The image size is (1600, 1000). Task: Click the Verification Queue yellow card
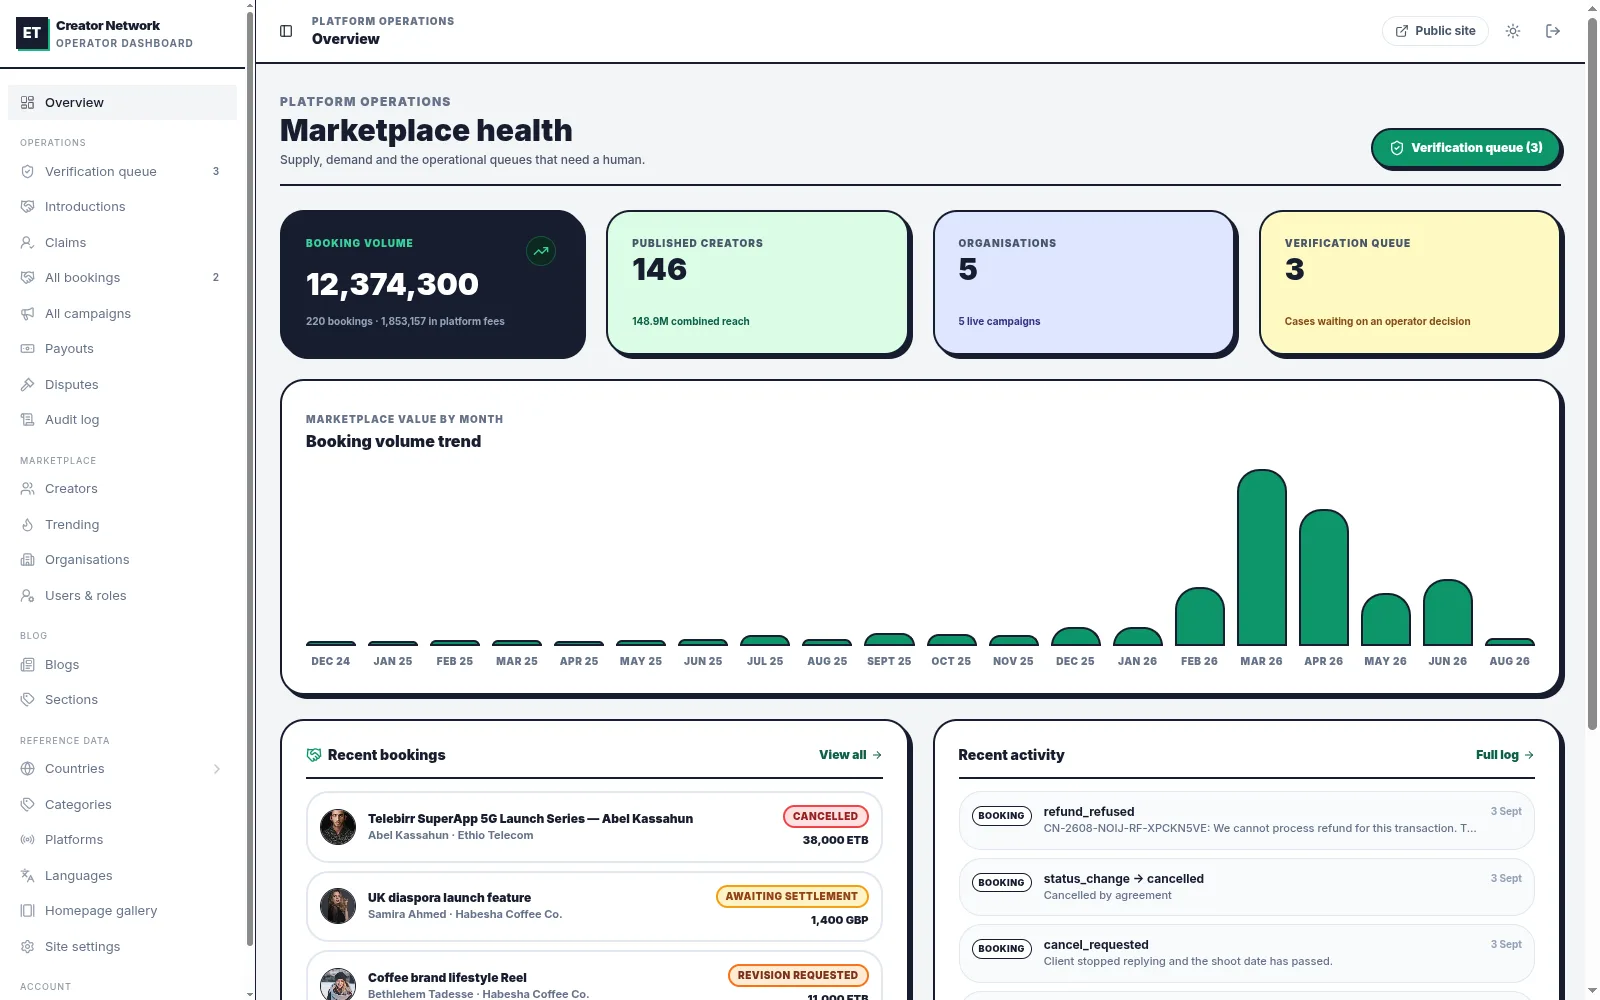click(x=1410, y=283)
